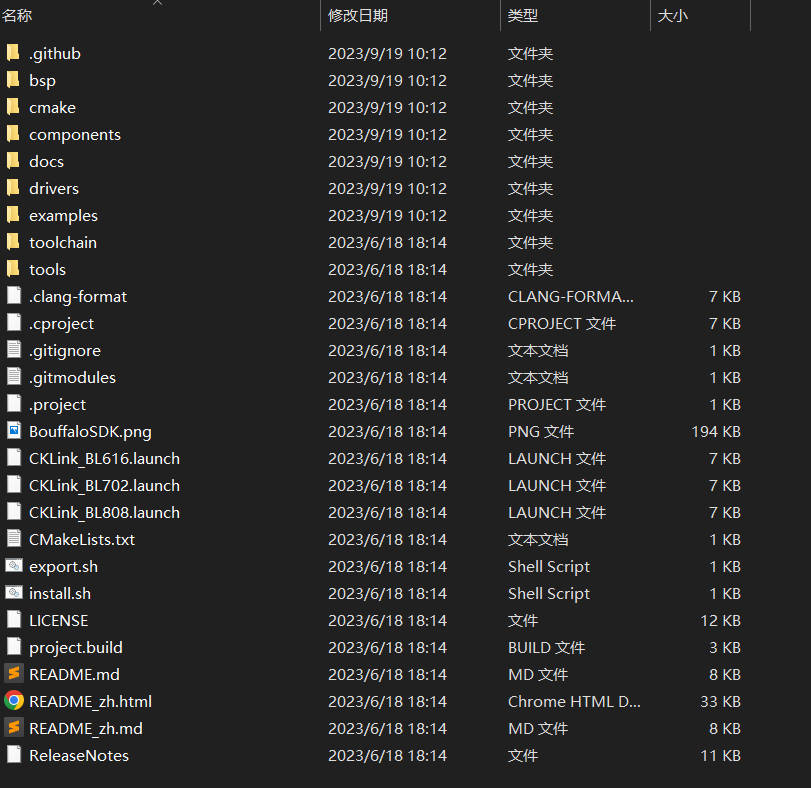Image resolution: width=811 pixels, height=788 pixels.
Task: Select the .cproject file name
Action: [62, 324]
